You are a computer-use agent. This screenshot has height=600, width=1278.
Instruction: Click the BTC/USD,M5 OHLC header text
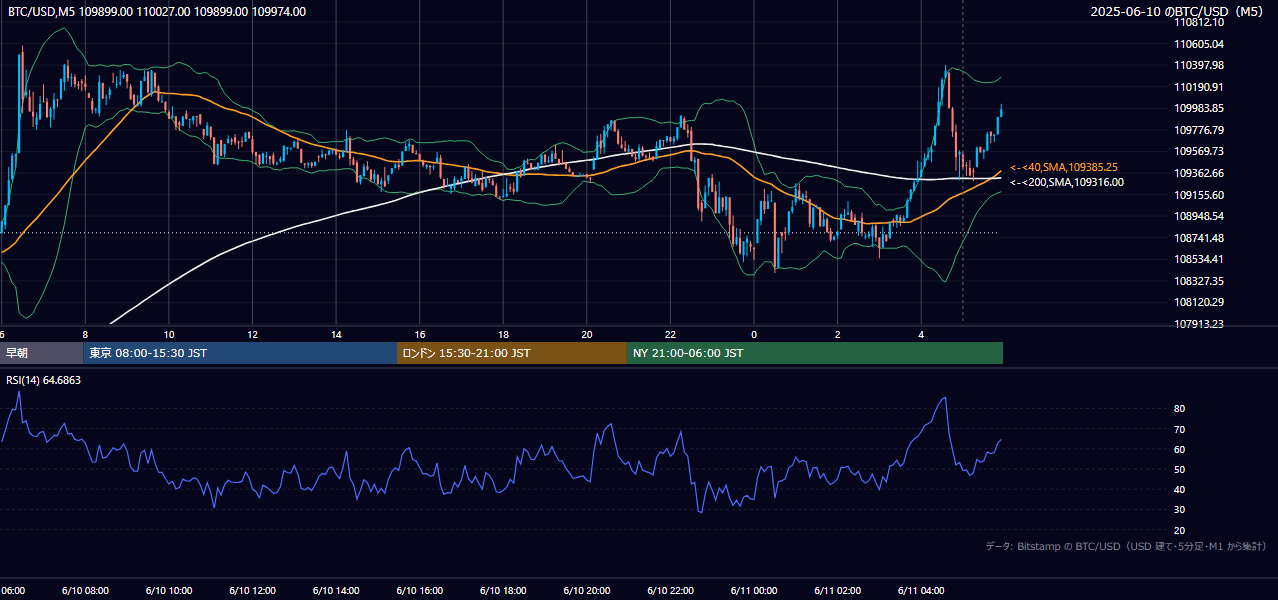[157, 12]
